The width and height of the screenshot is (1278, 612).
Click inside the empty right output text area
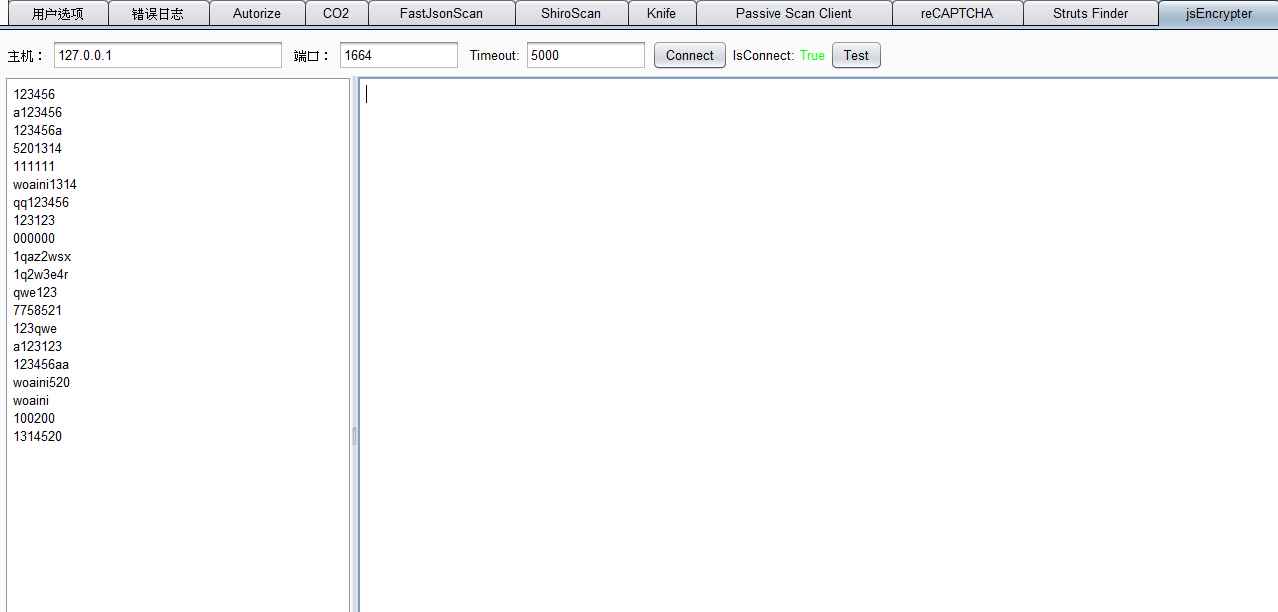click(818, 345)
